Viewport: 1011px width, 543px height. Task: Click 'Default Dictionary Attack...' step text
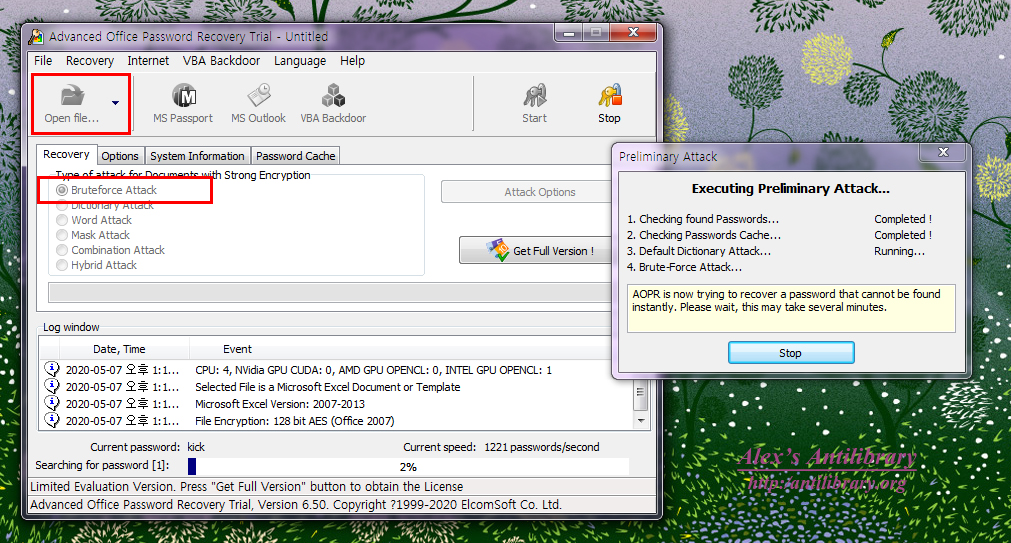(699, 251)
